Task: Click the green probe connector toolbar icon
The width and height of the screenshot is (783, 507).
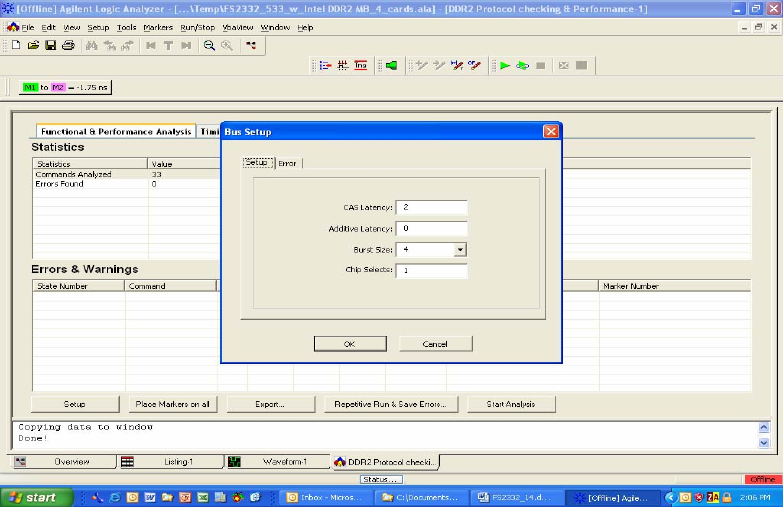Action: [391, 65]
